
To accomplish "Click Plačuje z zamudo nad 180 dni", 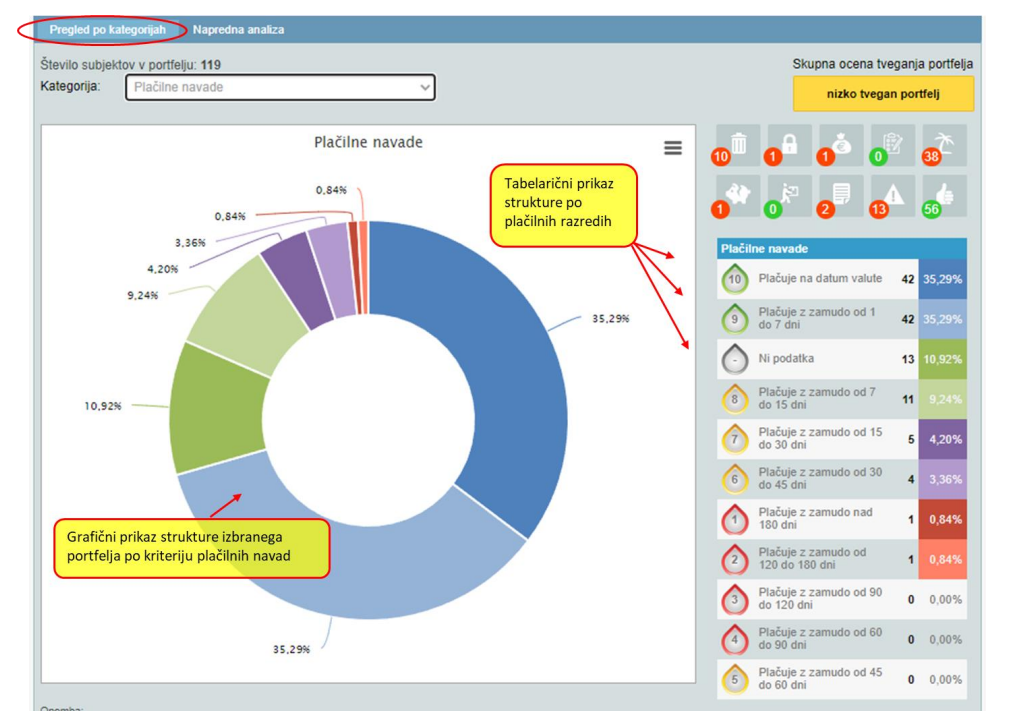I will point(815,519).
